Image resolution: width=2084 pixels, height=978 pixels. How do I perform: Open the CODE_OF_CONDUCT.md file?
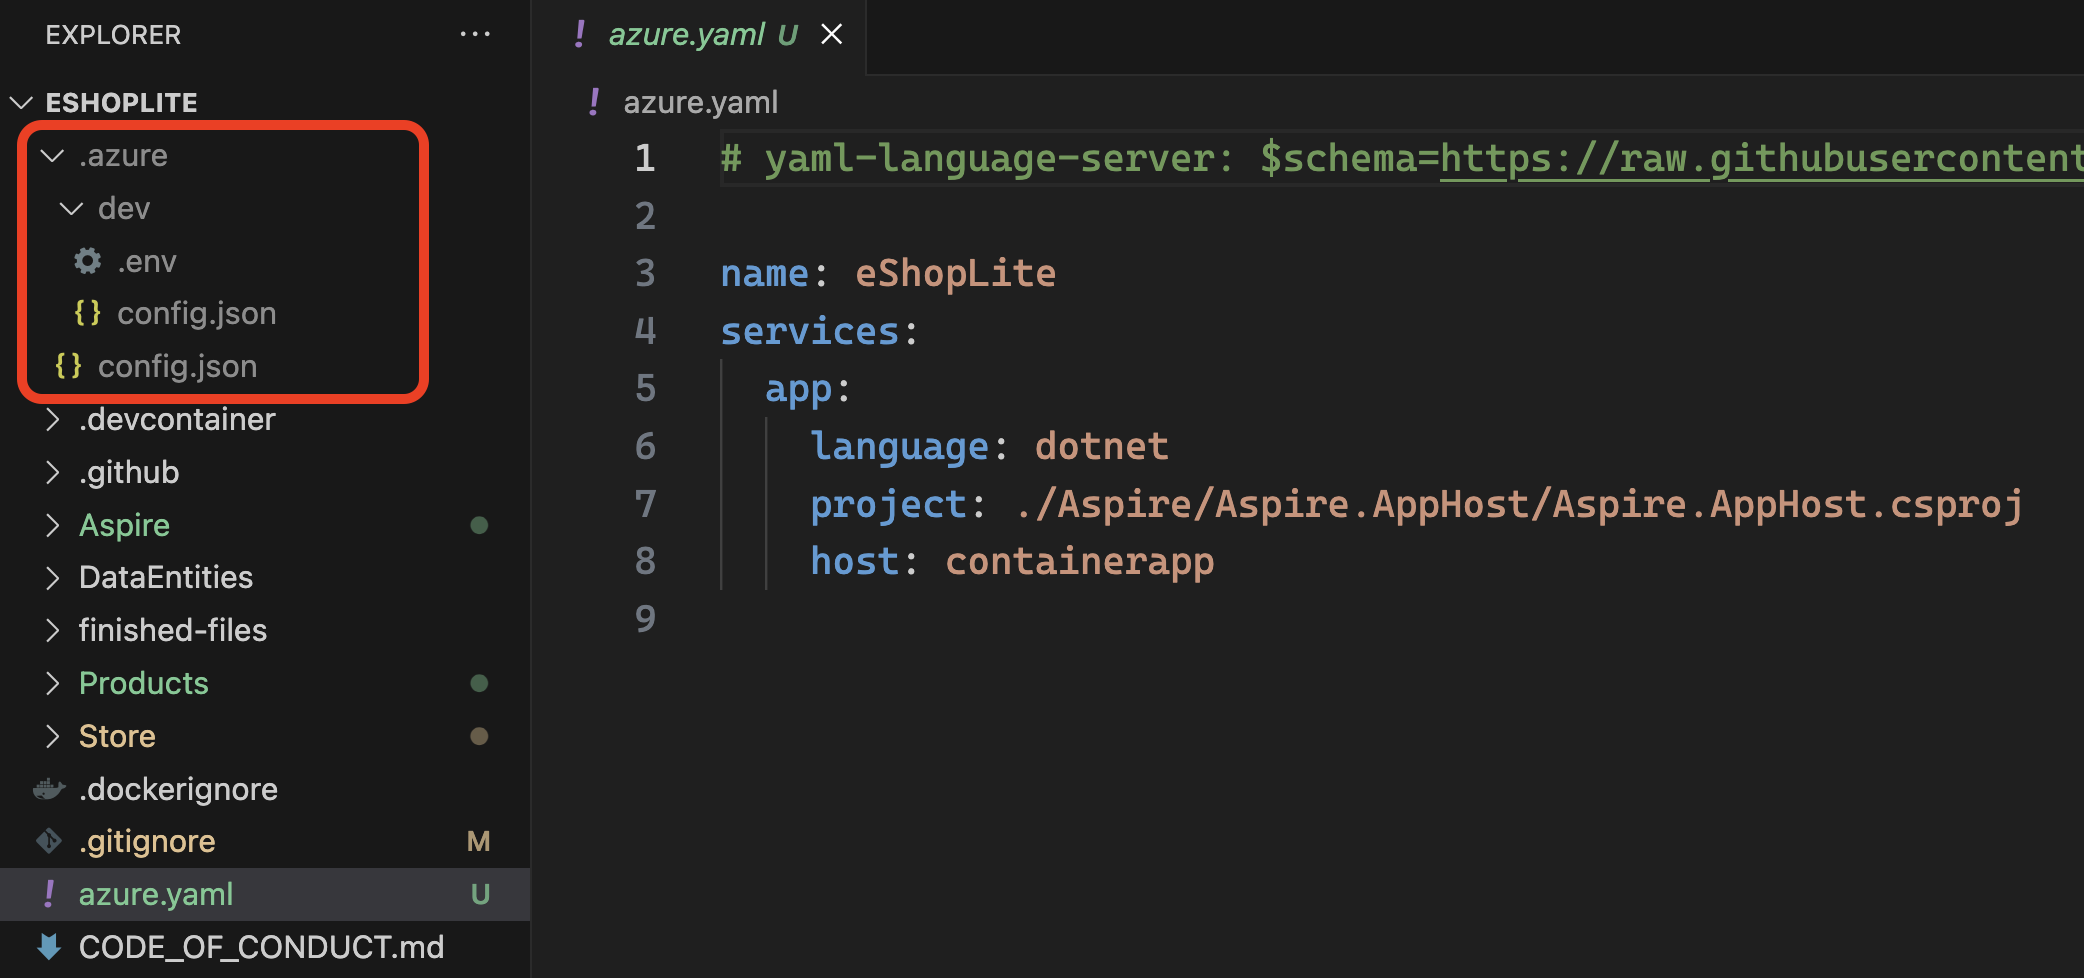pyautogui.click(x=261, y=947)
